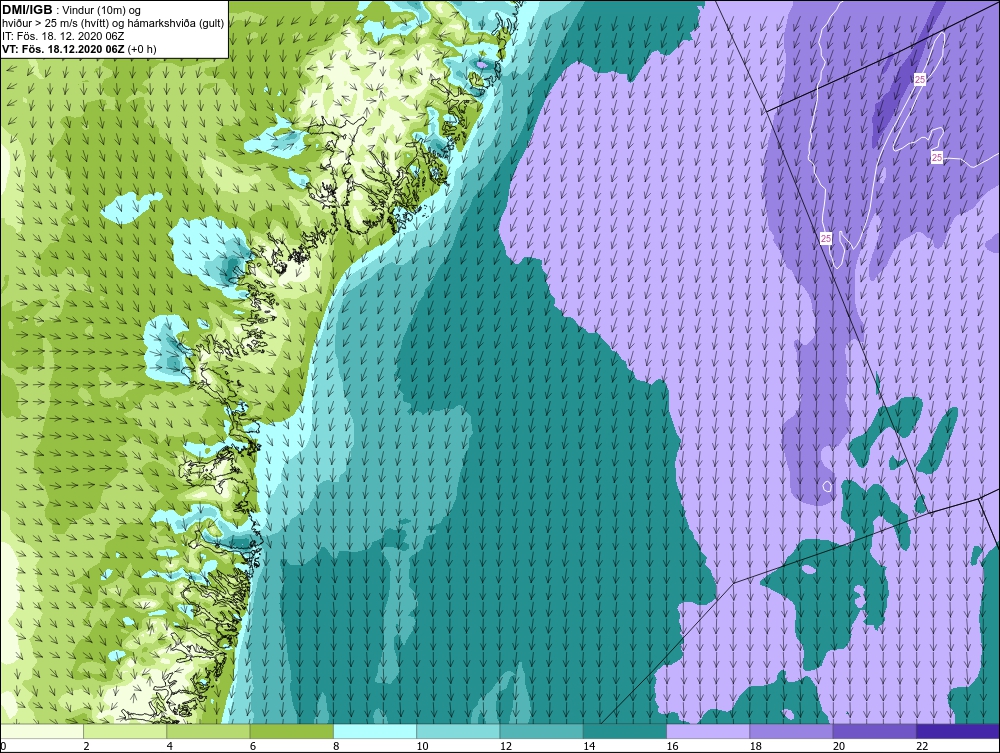The height and width of the screenshot is (753, 1000).
Task: Click the rightmost "25" gust contour label
Action: pos(937,157)
